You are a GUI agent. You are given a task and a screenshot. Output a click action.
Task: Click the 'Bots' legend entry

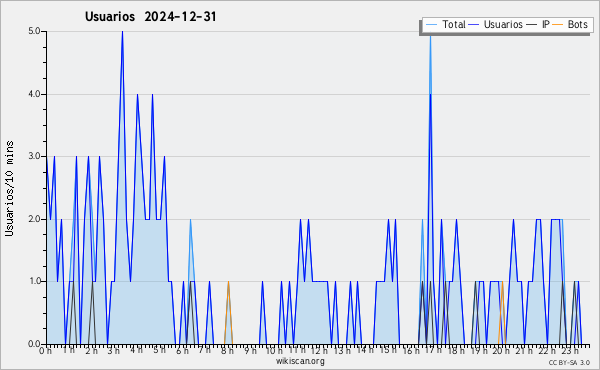[570, 24]
